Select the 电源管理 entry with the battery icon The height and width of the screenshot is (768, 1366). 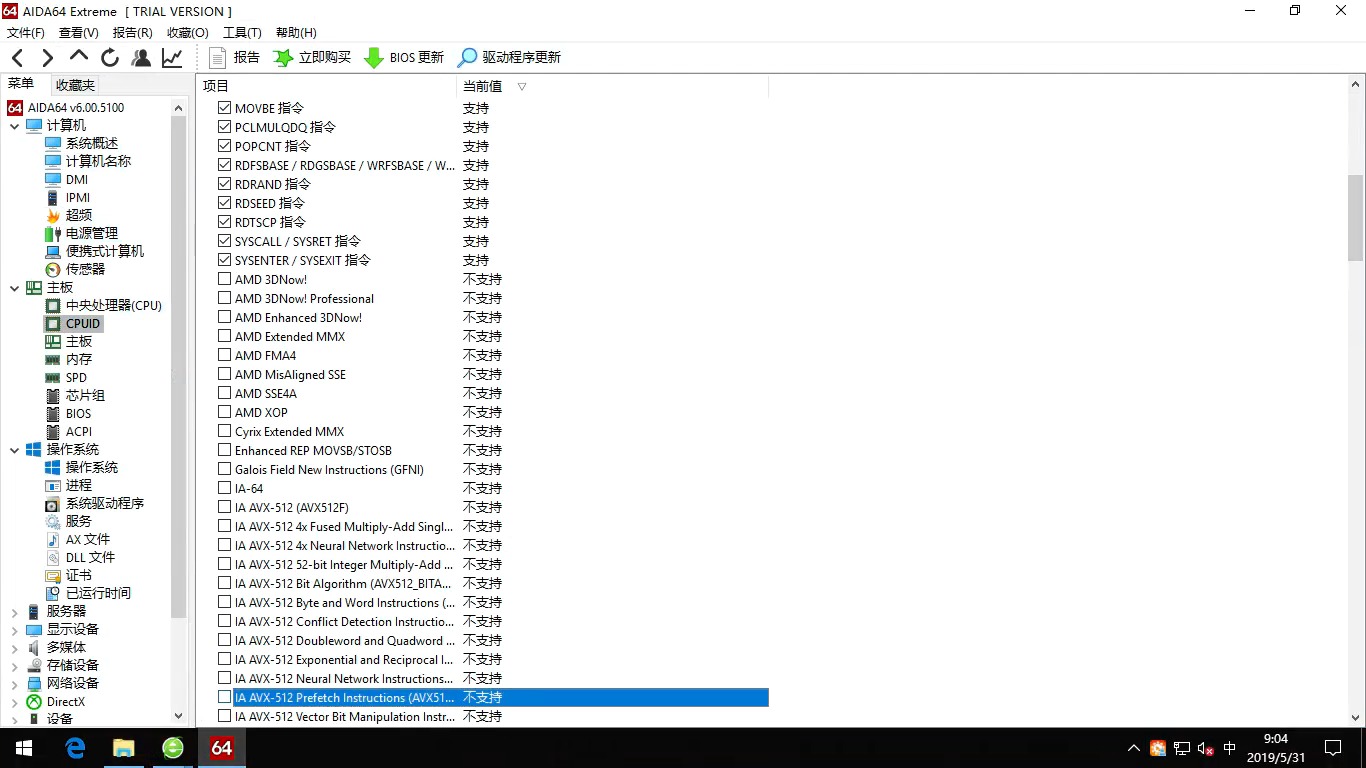(81, 233)
